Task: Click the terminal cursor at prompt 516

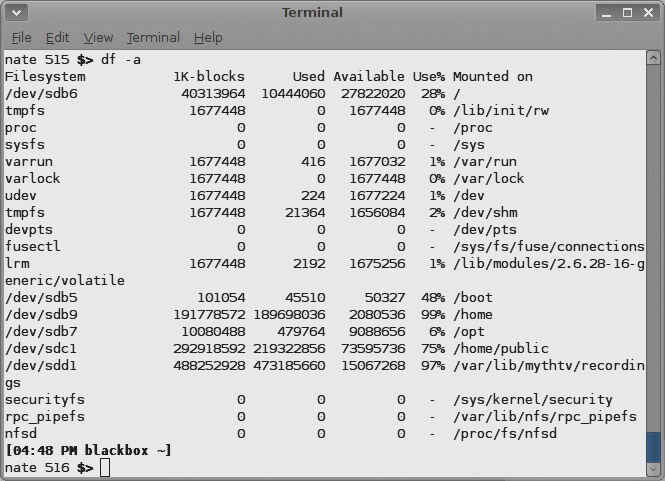Action: click(105, 468)
